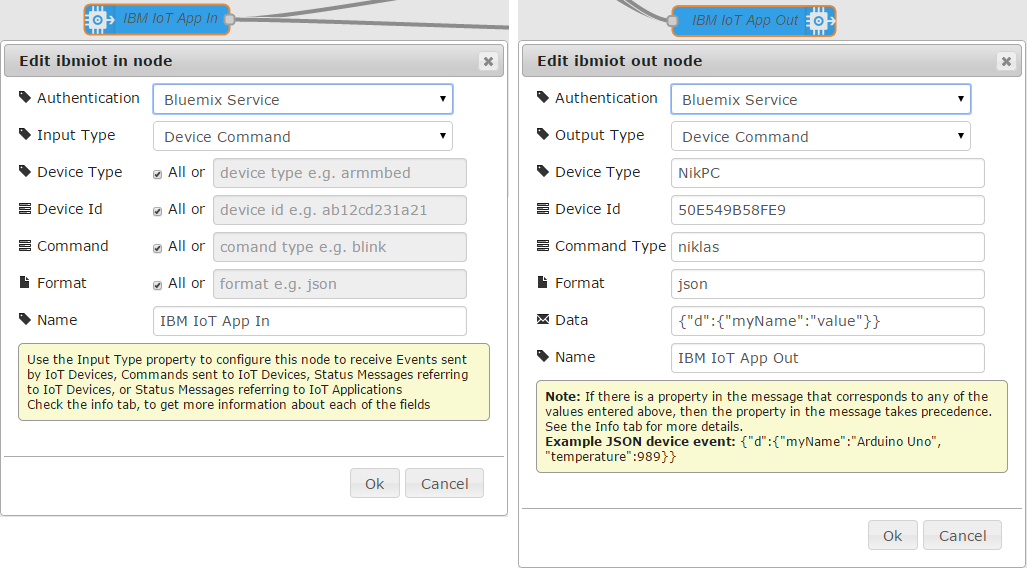Click the Format field containing json
The height and width of the screenshot is (570, 1029).
coord(828,284)
